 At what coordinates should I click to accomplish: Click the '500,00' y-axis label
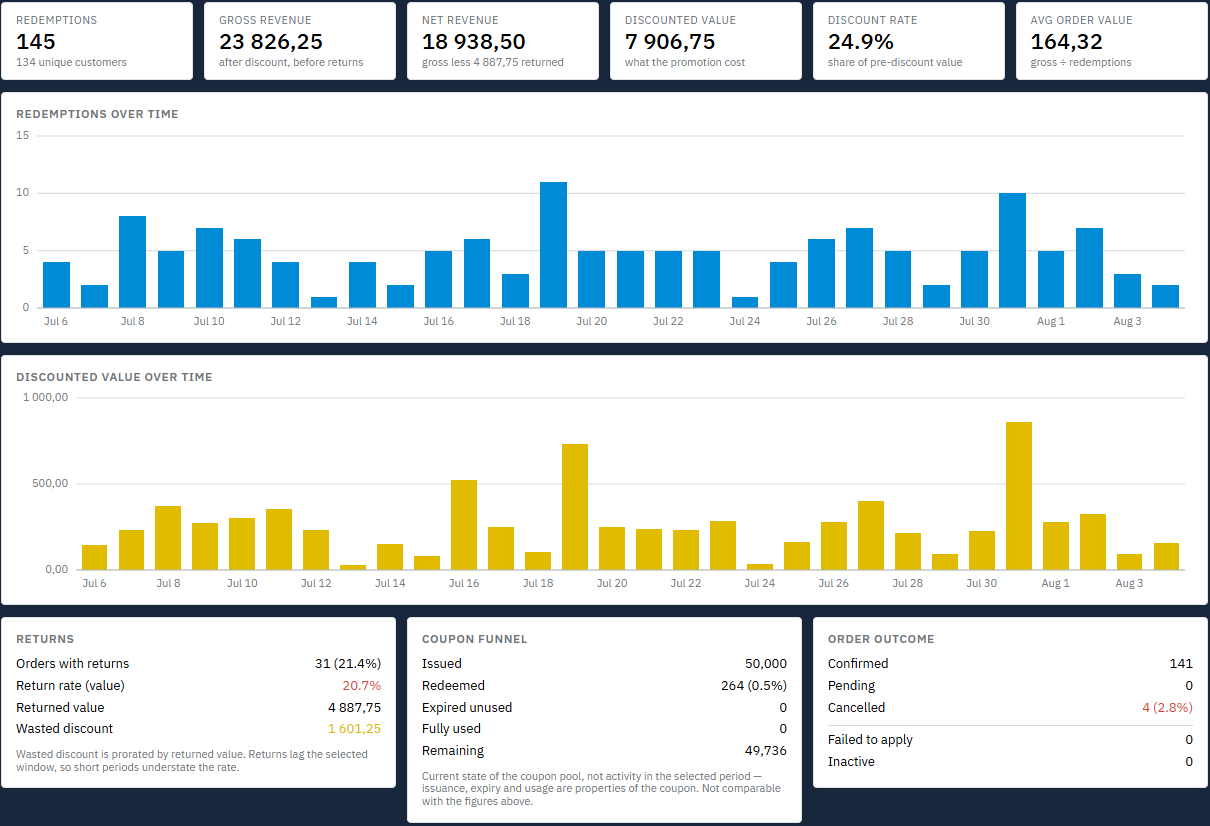pyautogui.click(x=50, y=483)
